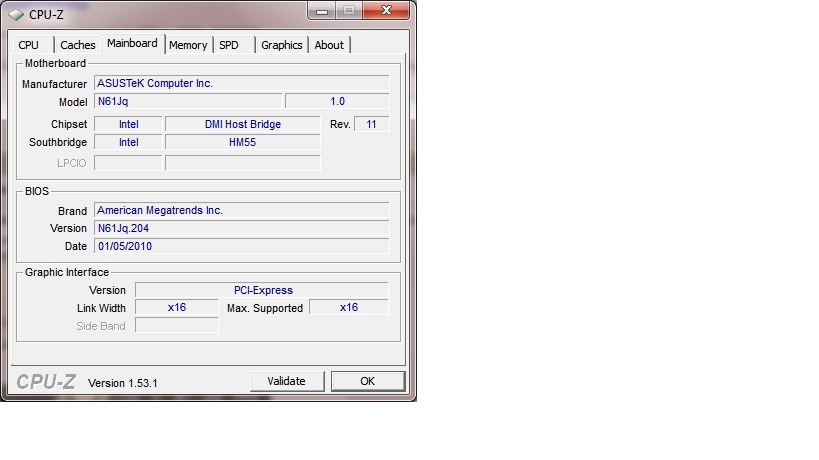Click the BIOS Date 01/05/2010 field
The width and height of the screenshot is (819, 460).
click(x=241, y=246)
